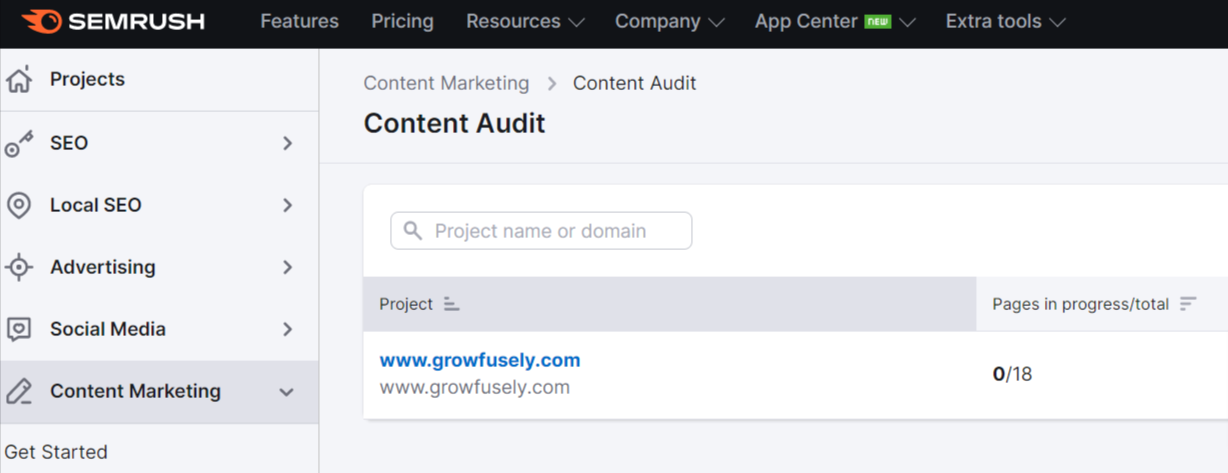Expand the Local SEO sidebar section

tap(287, 205)
